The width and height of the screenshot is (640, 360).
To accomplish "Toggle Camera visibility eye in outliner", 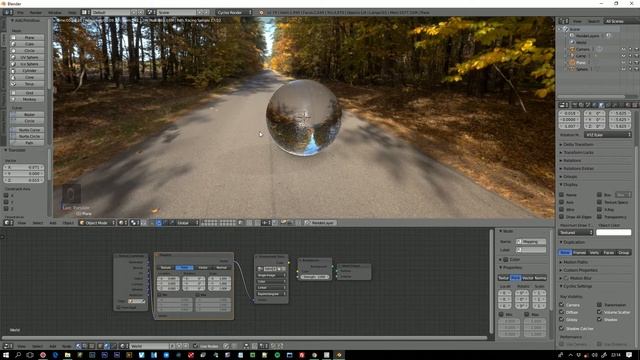I will (x=623, y=49).
